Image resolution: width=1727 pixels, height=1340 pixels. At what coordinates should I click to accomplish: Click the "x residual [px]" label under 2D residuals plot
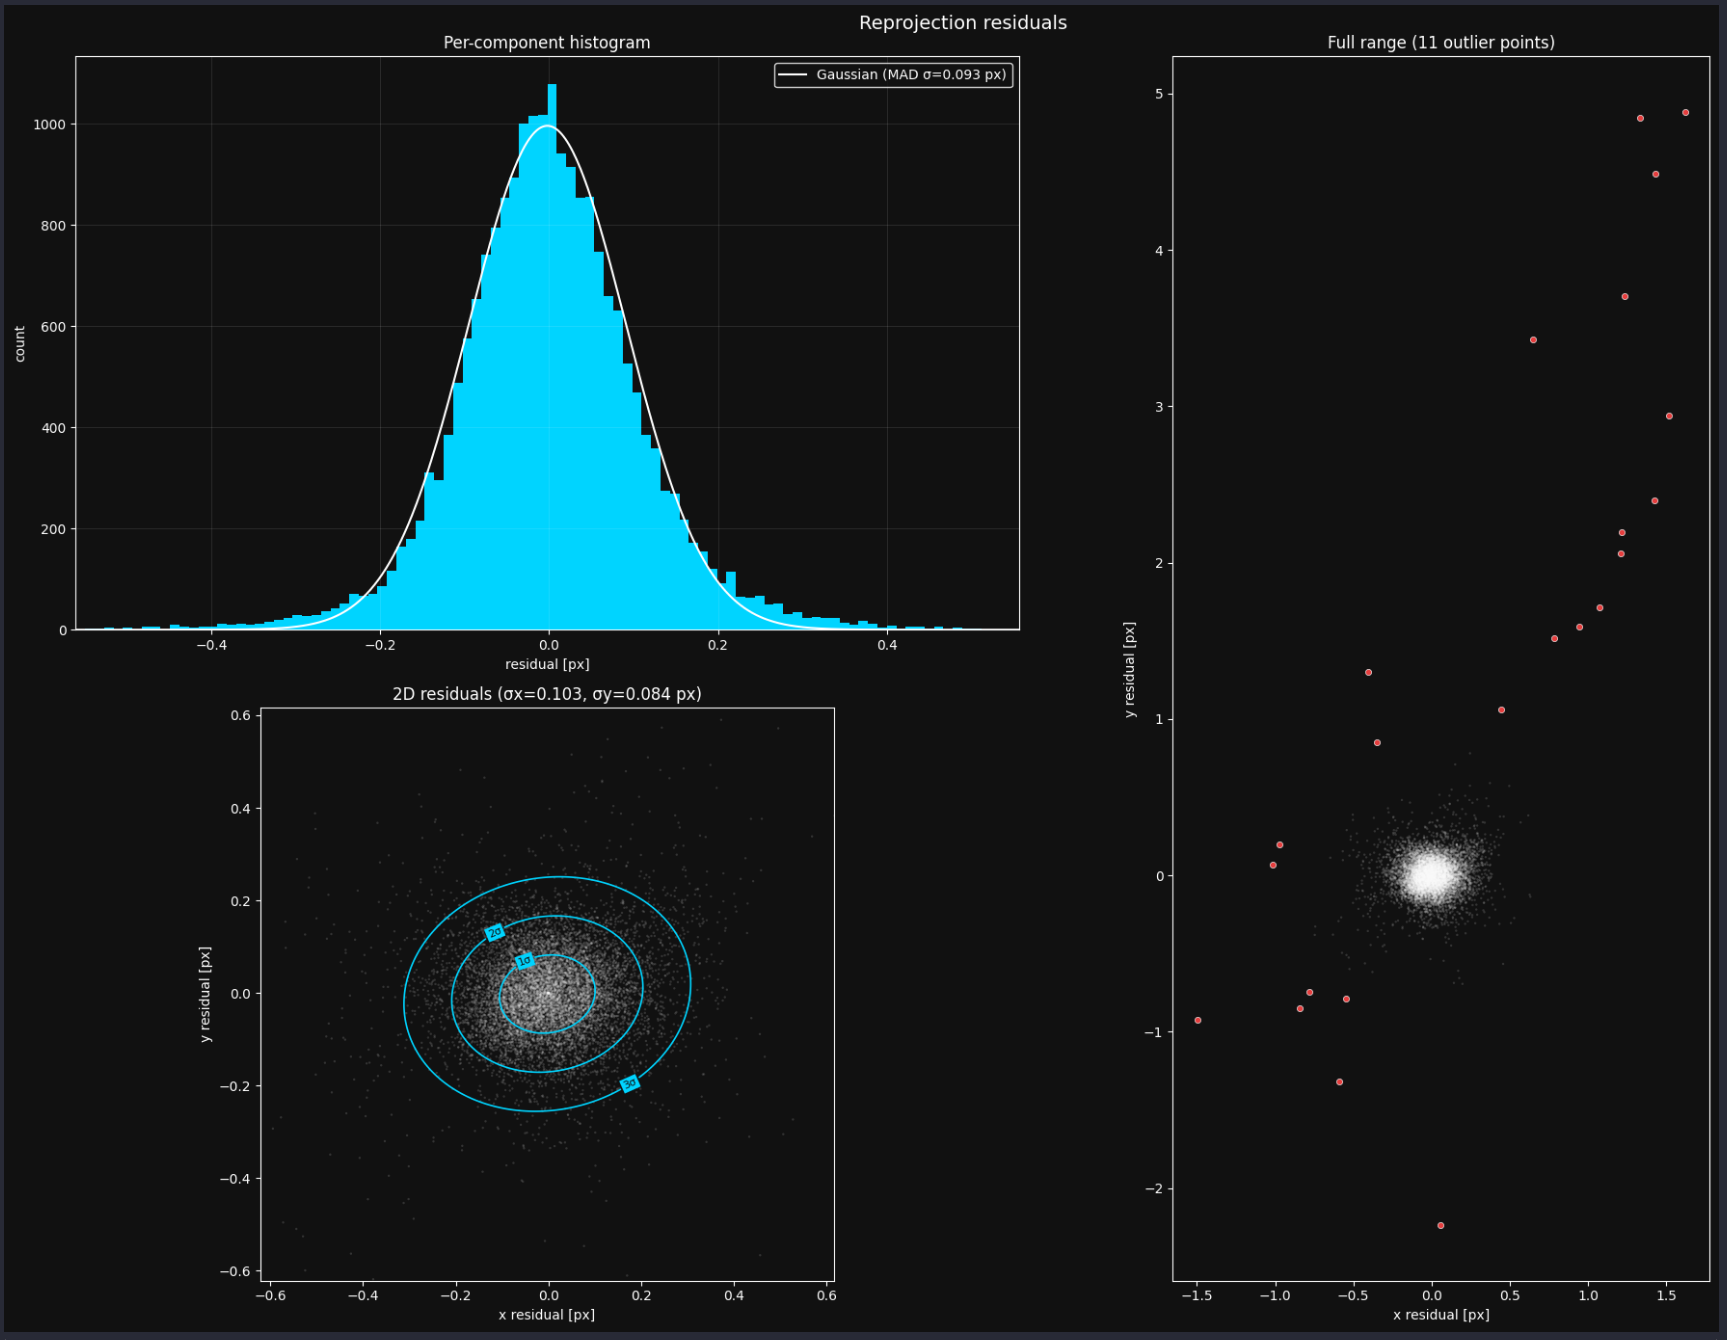547,1315
